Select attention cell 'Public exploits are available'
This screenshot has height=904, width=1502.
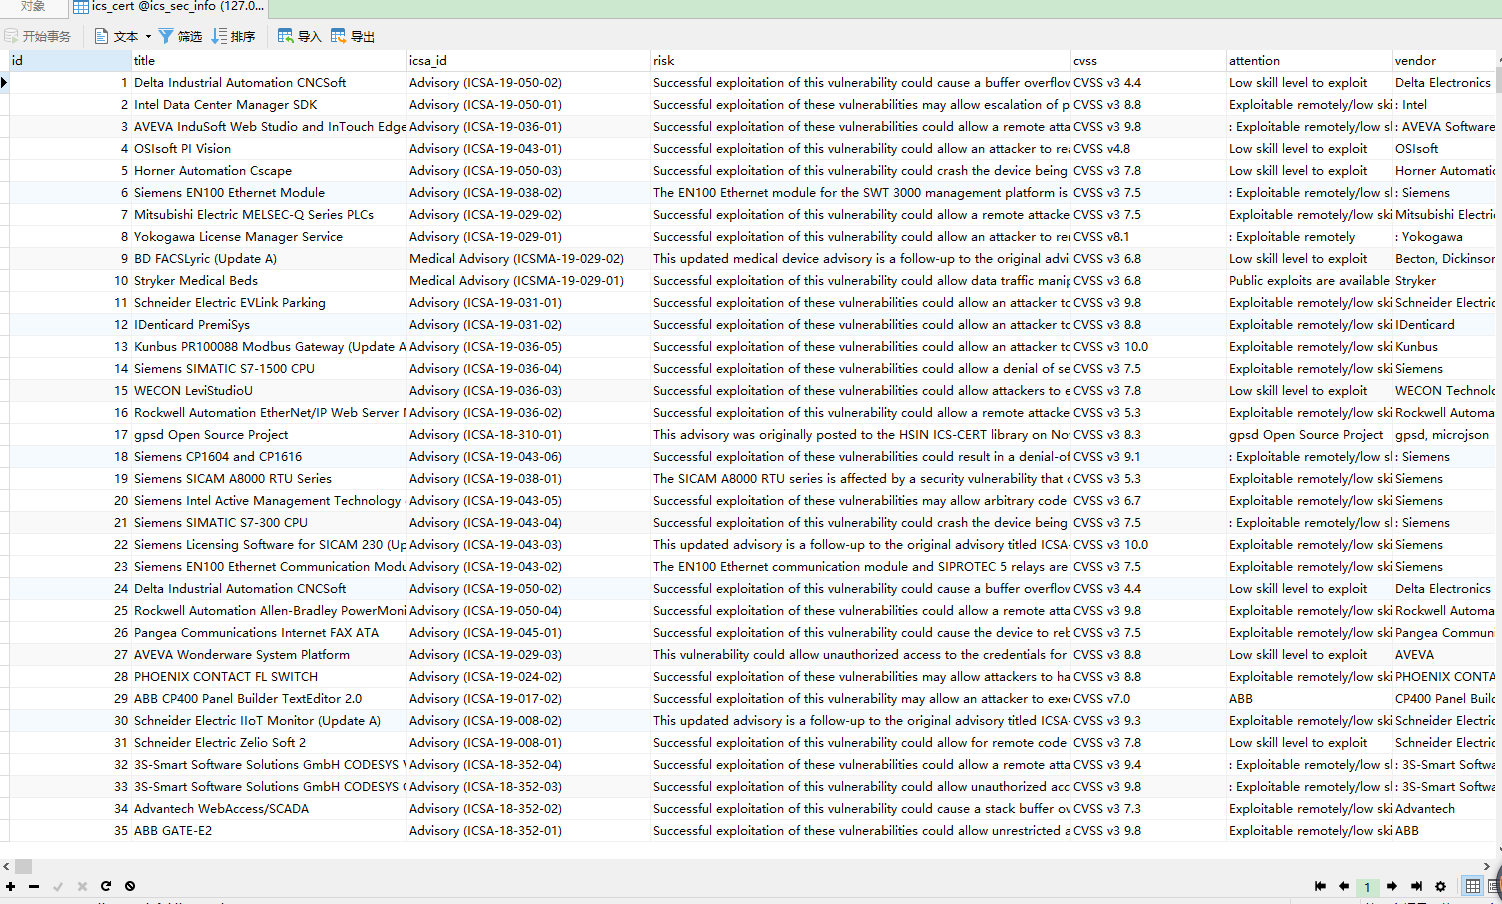pyautogui.click(x=1309, y=281)
